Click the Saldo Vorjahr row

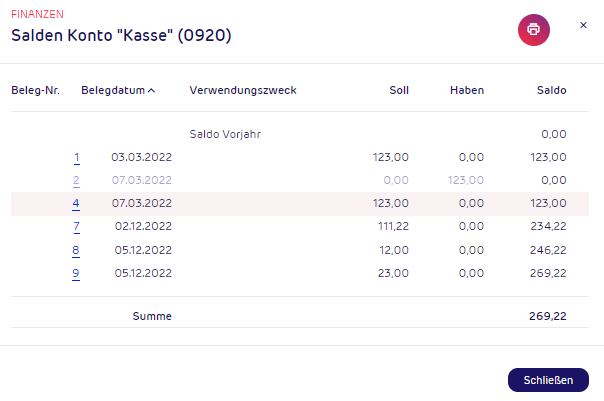pyautogui.click(x=300, y=134)
